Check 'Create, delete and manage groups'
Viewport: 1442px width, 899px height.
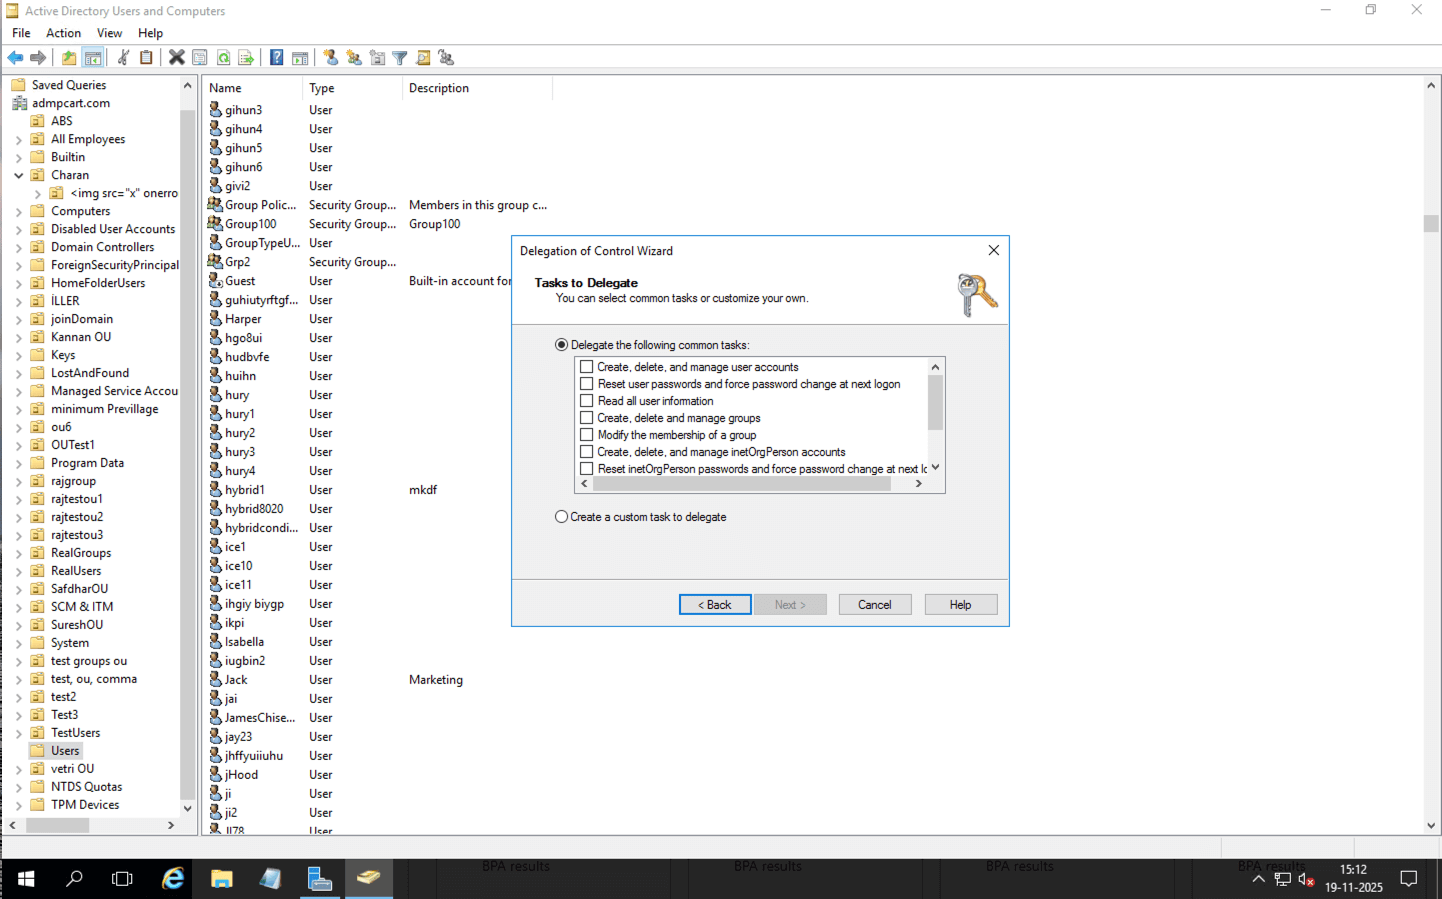[587, 418]
